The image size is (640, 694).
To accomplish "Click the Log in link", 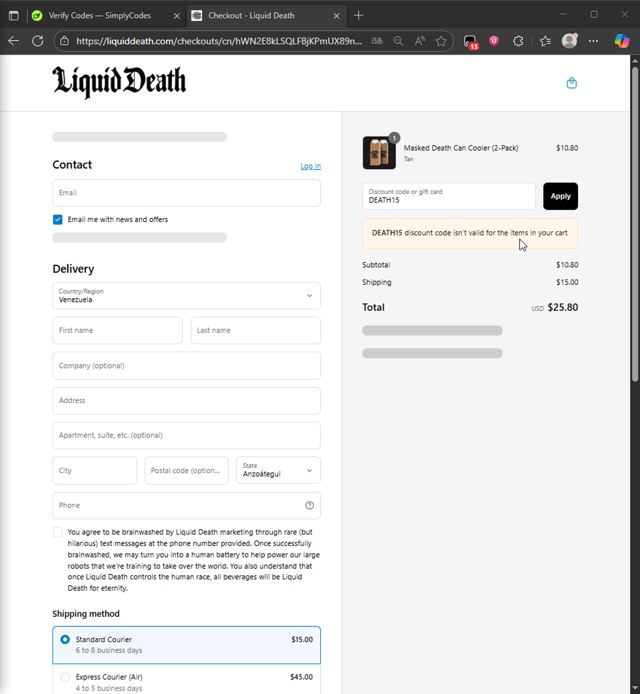I will 311,166.
